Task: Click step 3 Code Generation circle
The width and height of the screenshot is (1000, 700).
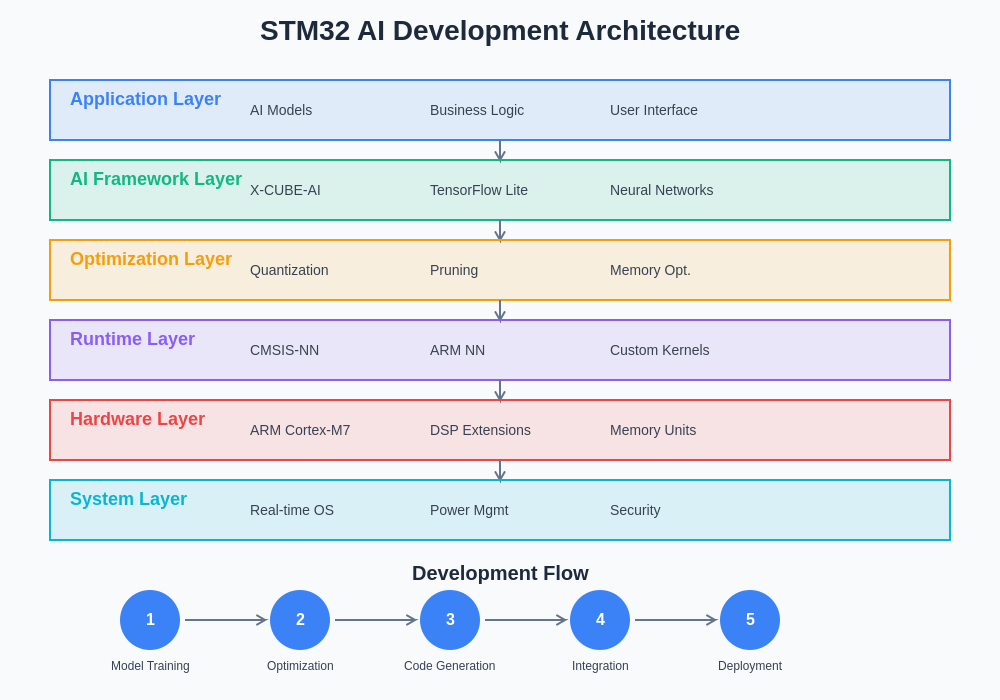Action: tap(450, 620)
